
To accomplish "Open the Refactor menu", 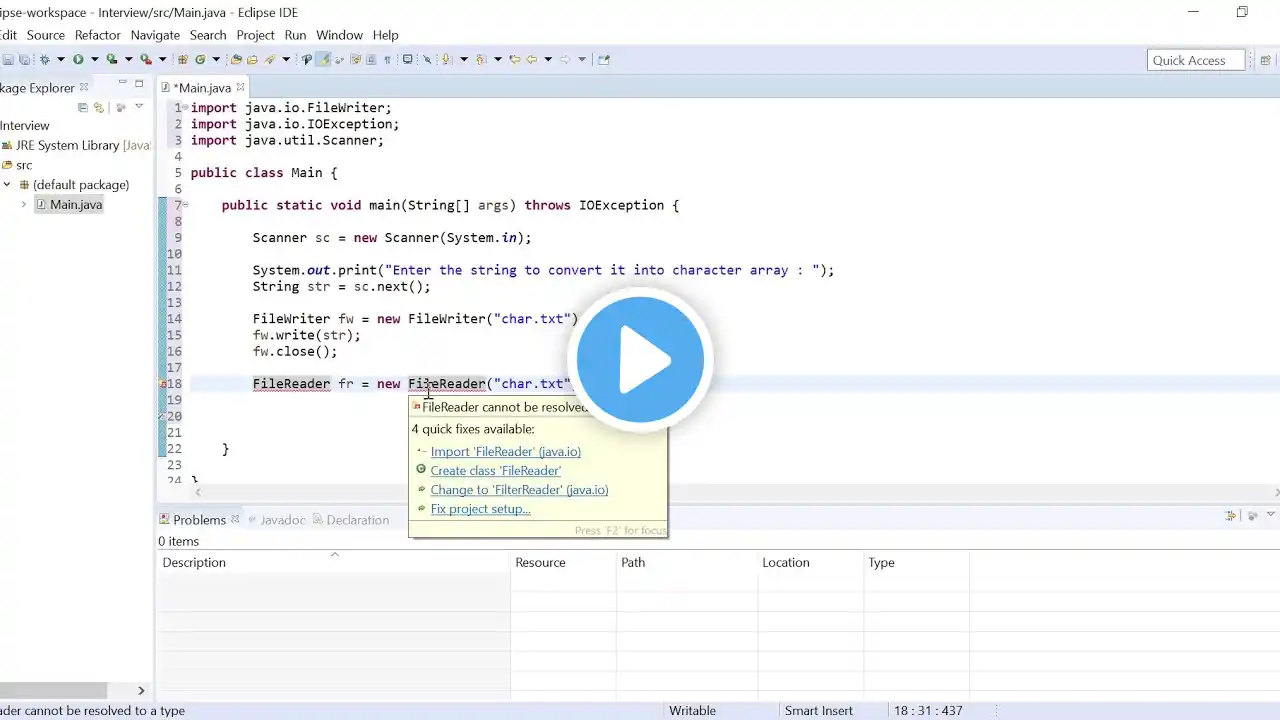I will point(97,35).
